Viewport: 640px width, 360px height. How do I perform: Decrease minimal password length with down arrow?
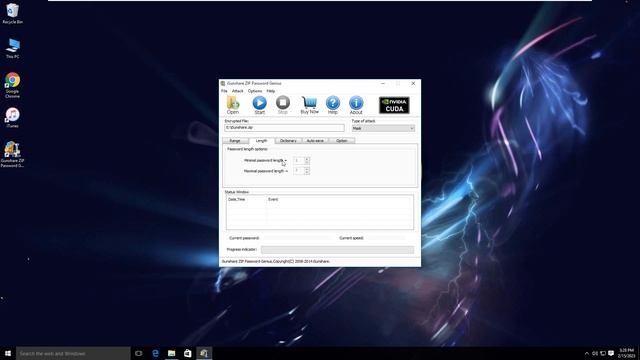(x=307, y=162)
